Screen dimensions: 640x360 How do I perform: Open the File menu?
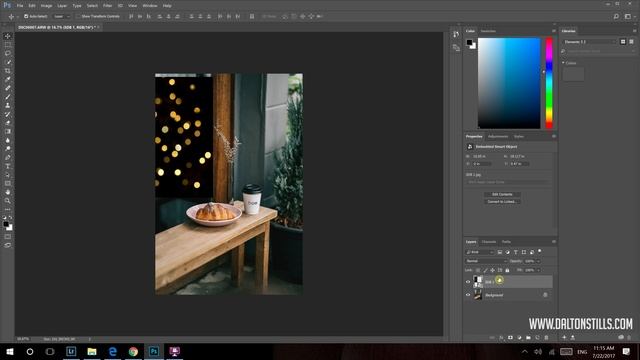(20, 6)
